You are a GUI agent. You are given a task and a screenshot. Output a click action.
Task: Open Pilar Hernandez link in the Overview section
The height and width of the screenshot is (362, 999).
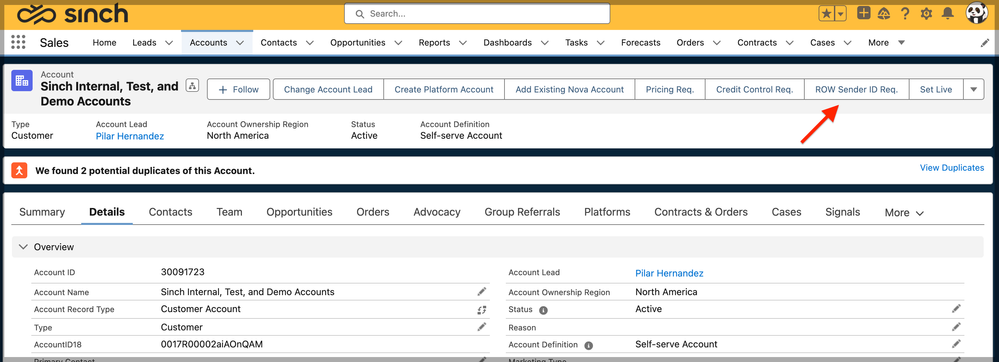click(669, 273)
